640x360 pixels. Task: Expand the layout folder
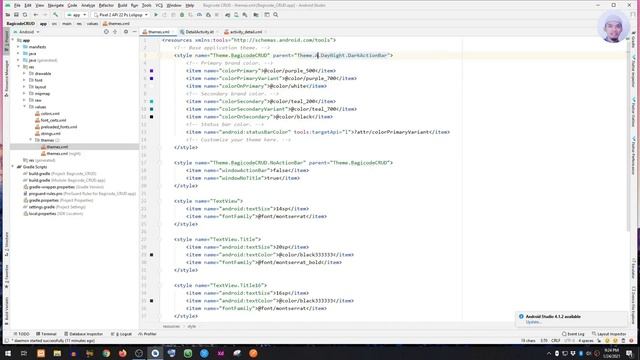click(24, 87)
